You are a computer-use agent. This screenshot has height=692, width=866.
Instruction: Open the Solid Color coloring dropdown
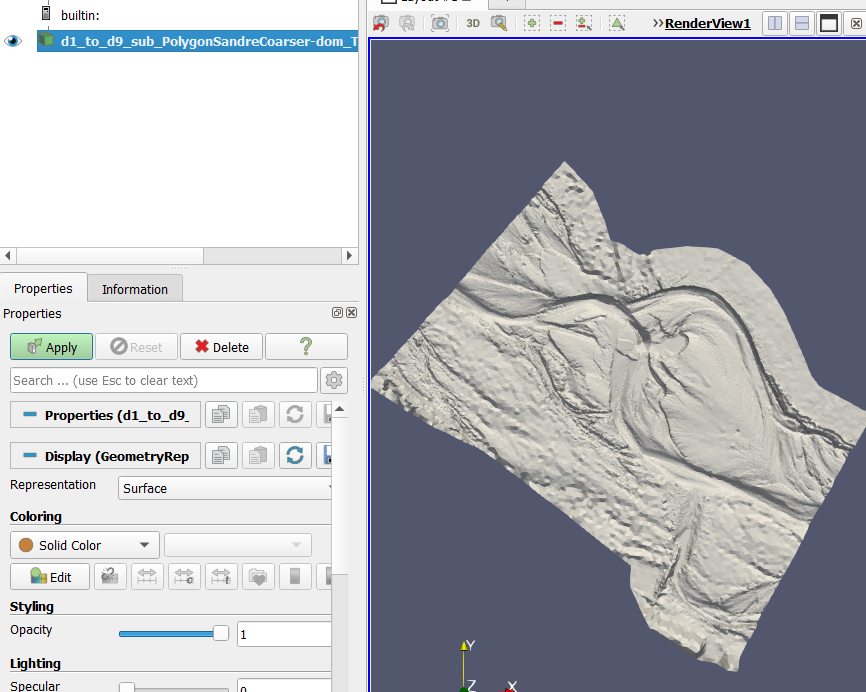point(84,545)
